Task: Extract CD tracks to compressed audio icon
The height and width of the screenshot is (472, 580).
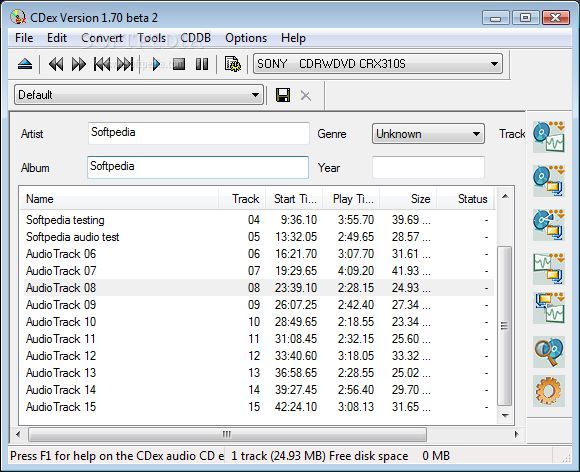Action: pyautogui.click(x=549, y=181)
